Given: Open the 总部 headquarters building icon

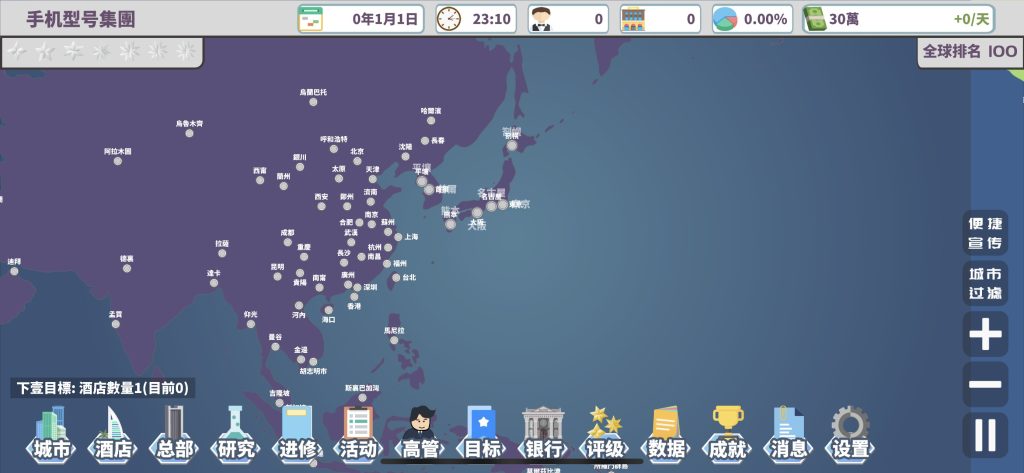Looking at the screenshot, I should [x=174, y=434].
